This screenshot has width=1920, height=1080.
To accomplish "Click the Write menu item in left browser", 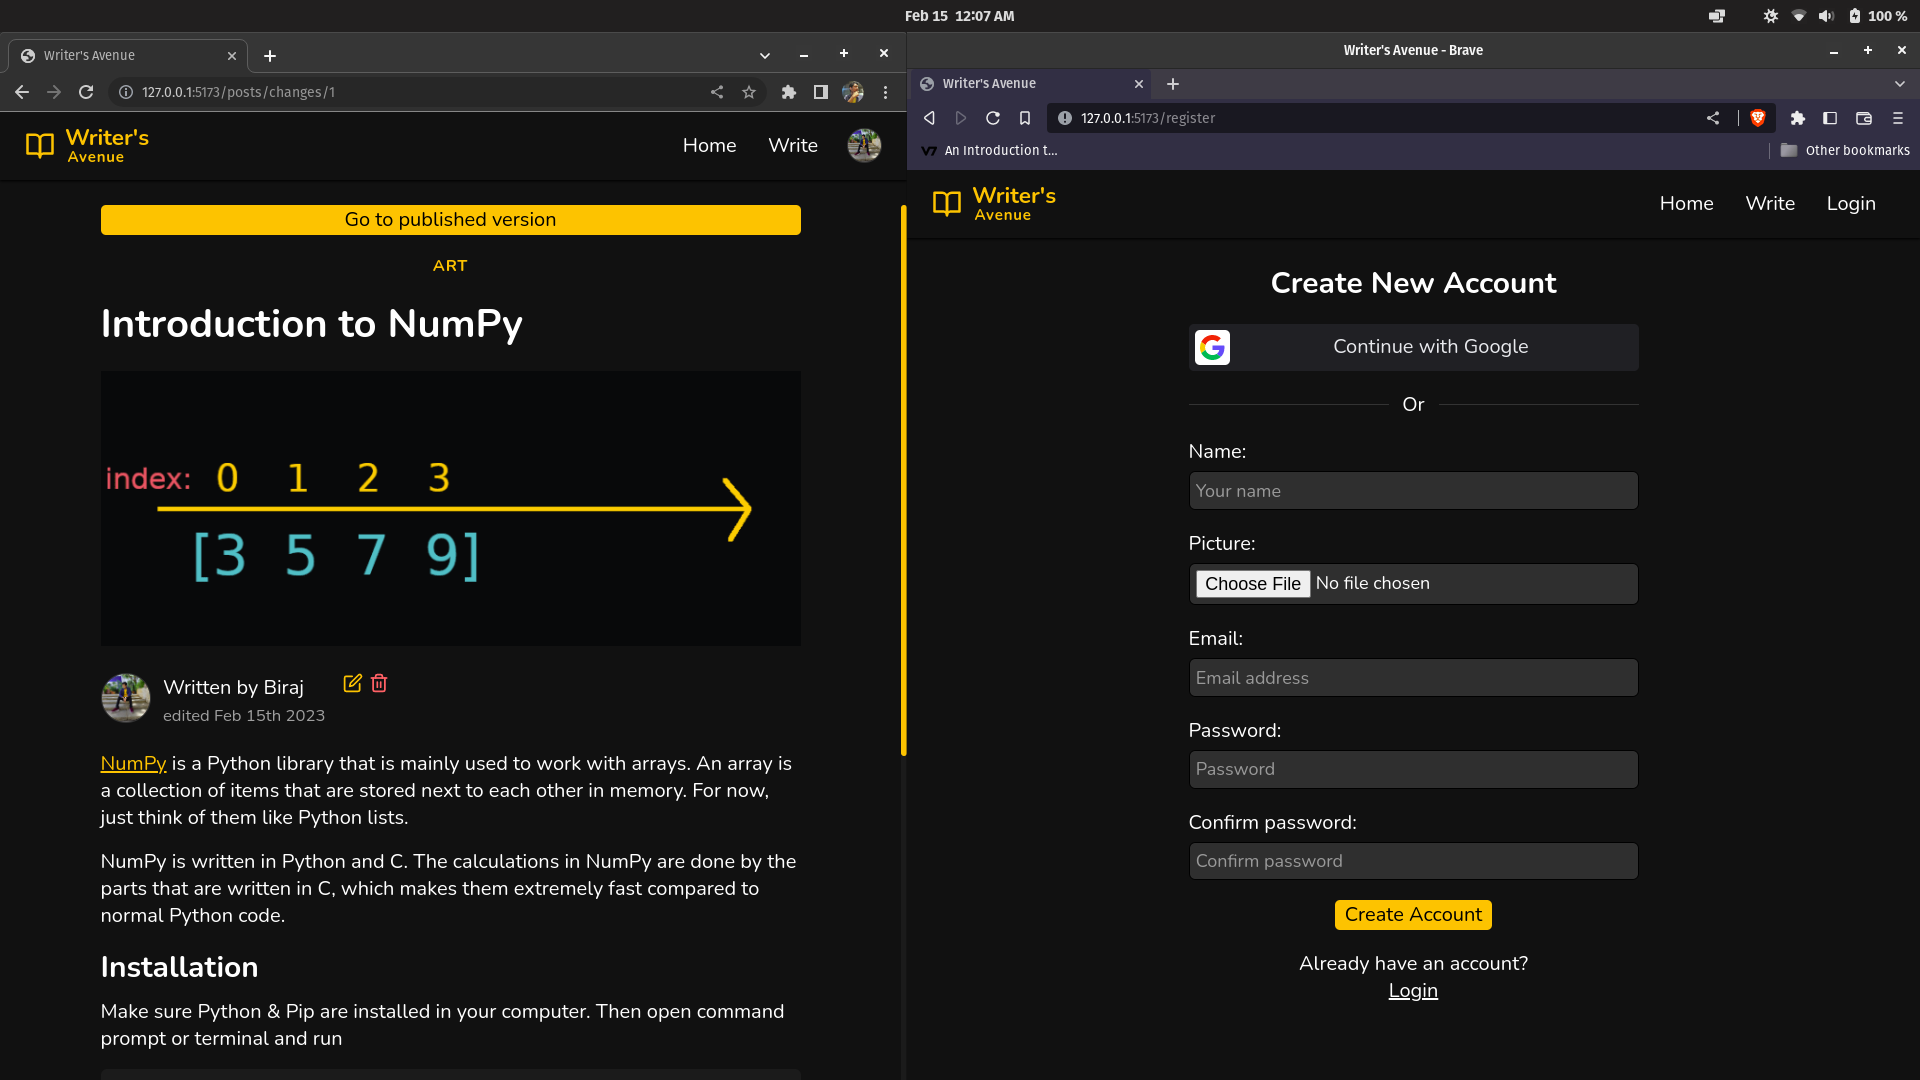I will point(793,145).
